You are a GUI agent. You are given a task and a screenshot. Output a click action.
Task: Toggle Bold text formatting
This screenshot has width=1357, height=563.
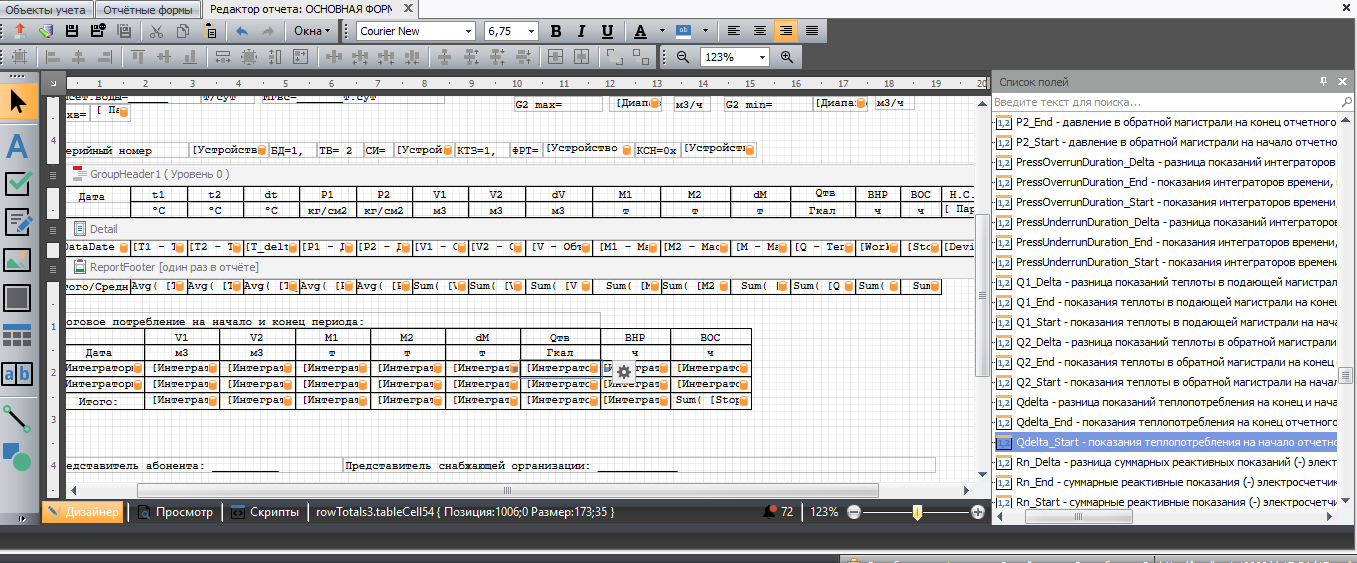point(556,31)
